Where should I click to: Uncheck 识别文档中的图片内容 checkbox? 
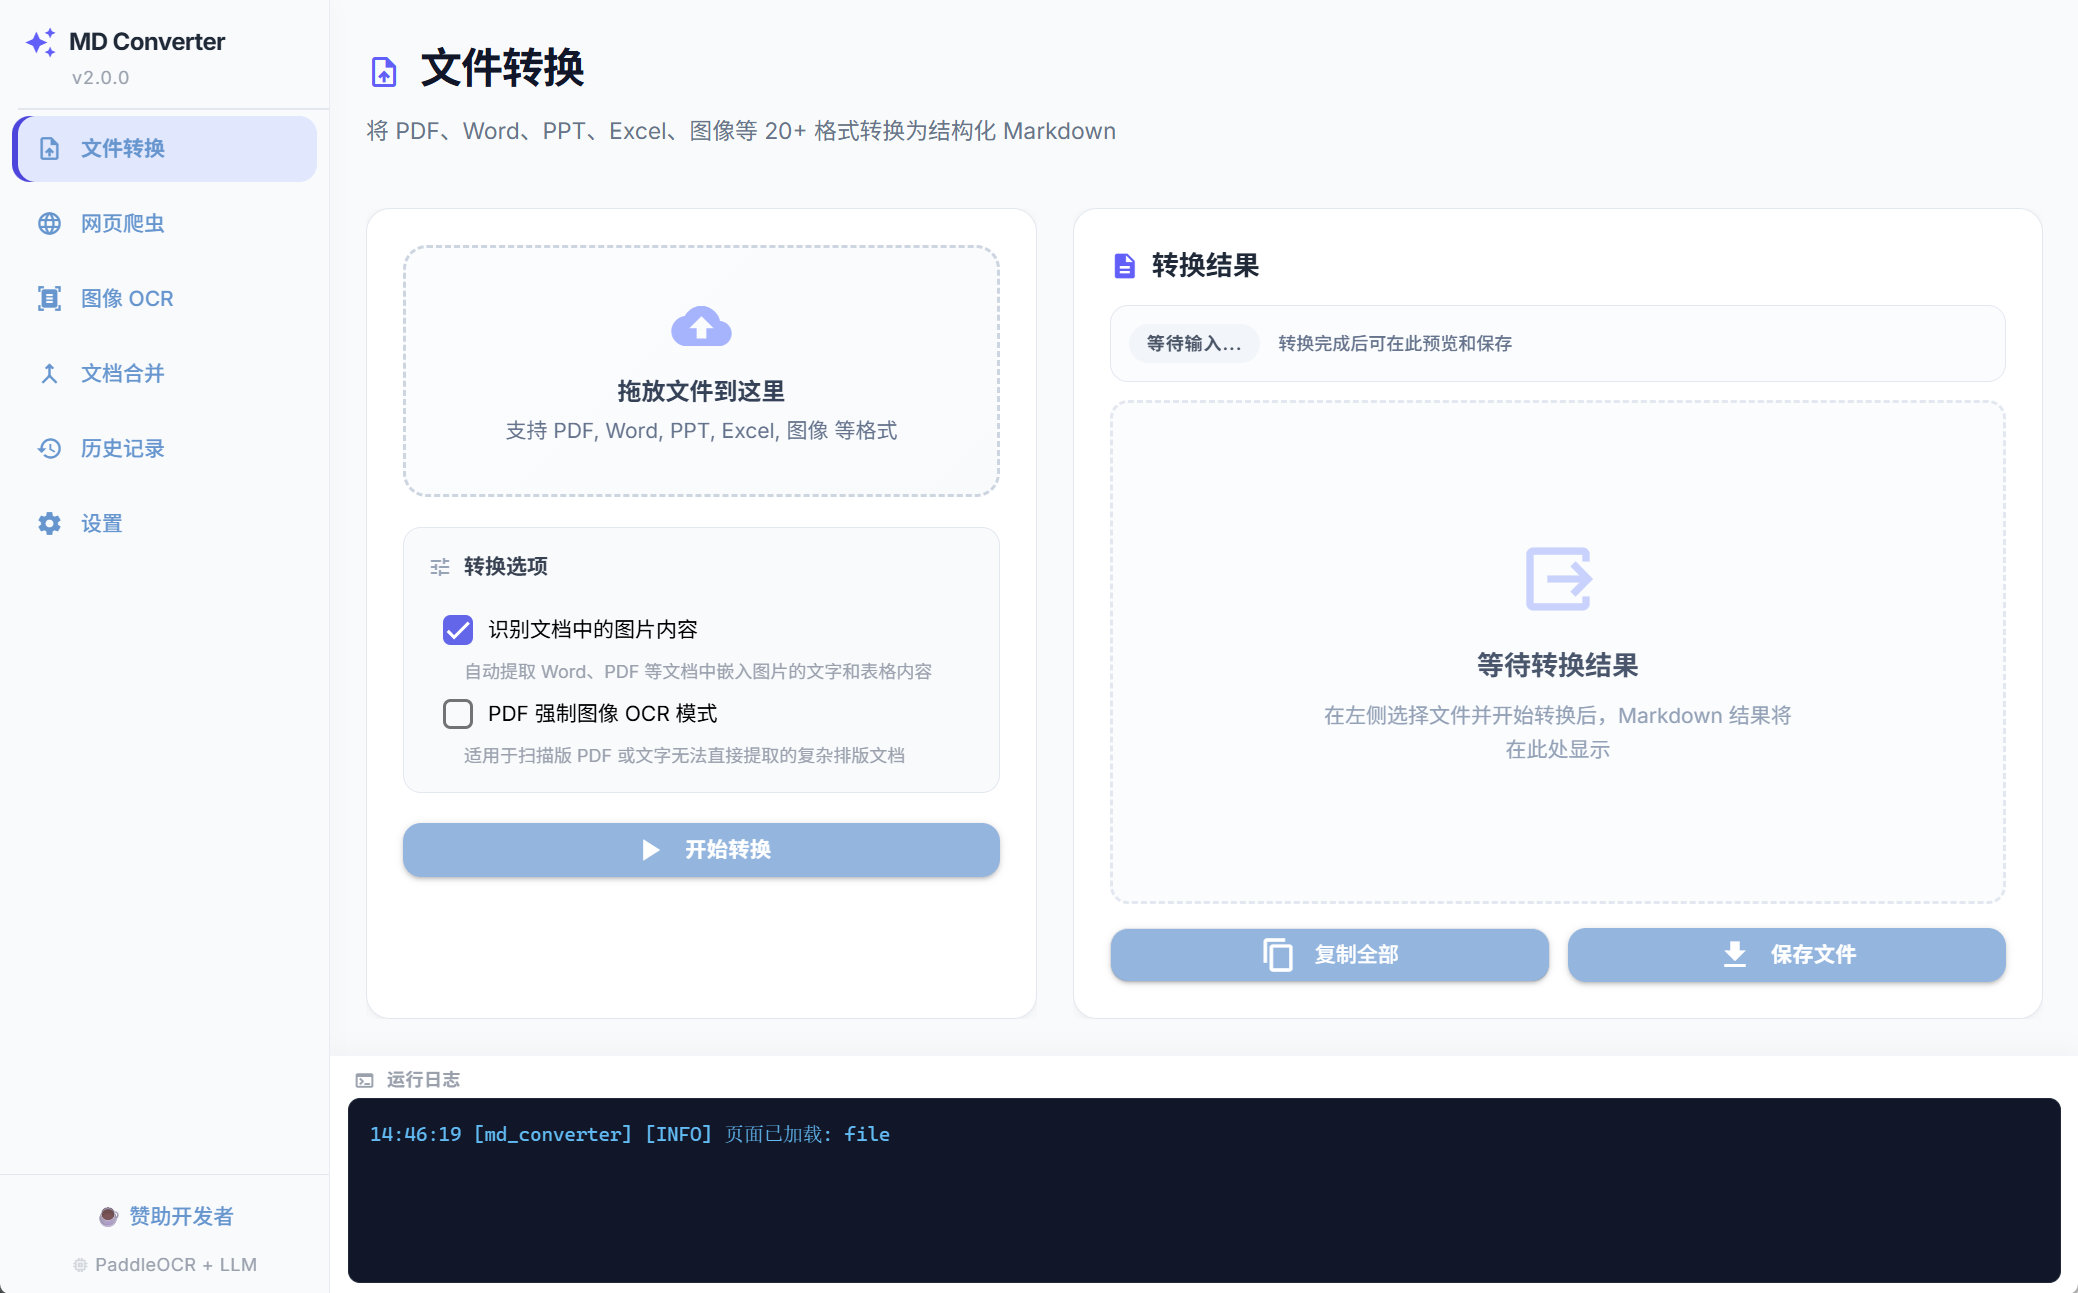[x=458, y=629]
